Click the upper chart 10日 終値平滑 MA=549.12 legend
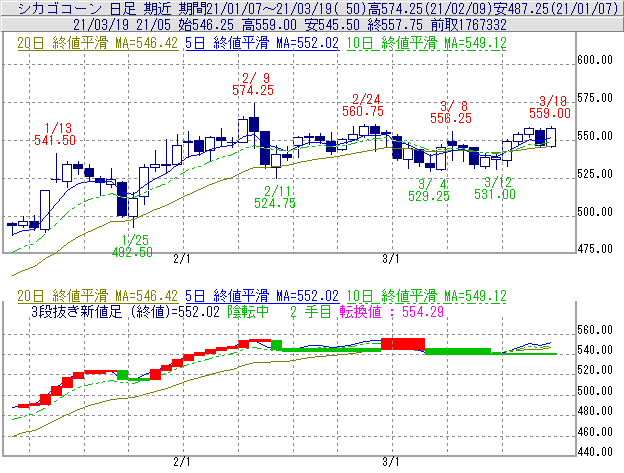Screen dimensions: 624x473 coord(427,43)
